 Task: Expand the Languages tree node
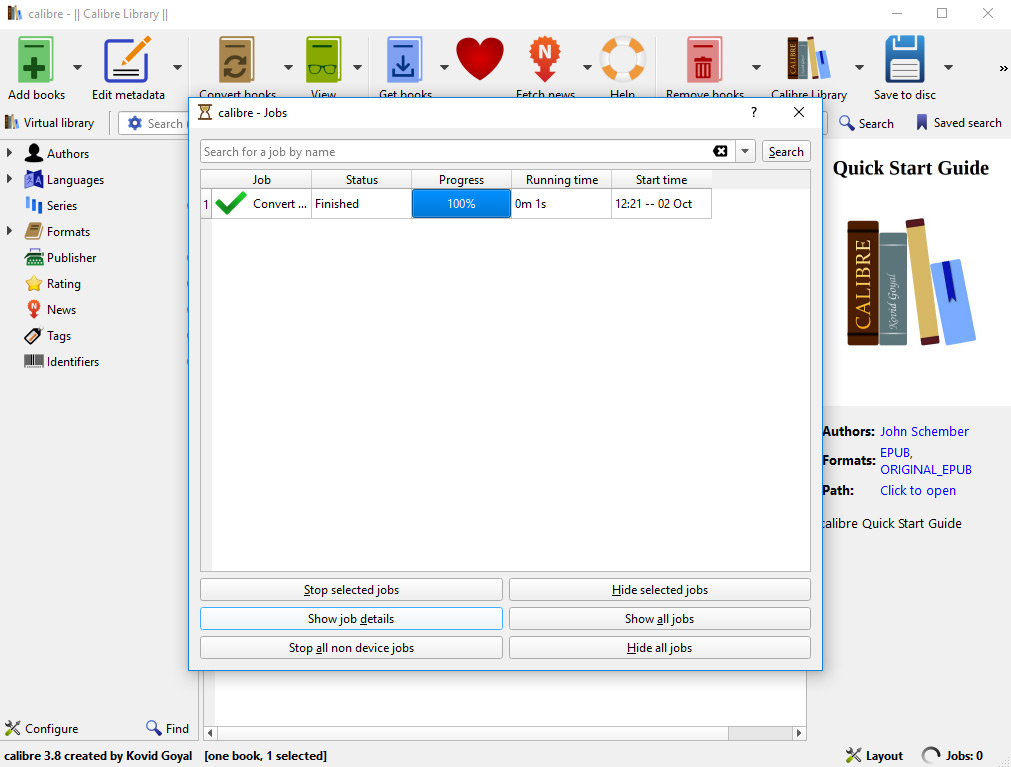pos(9,179)
